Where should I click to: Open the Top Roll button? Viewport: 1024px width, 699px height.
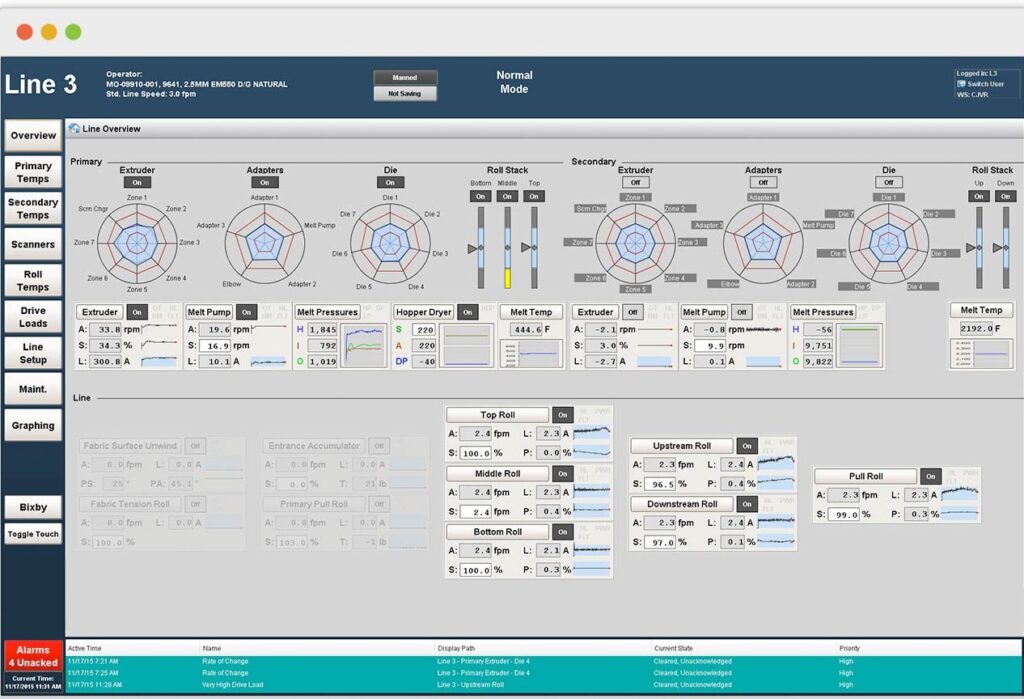pyautogui.click(x=498, y=415)
